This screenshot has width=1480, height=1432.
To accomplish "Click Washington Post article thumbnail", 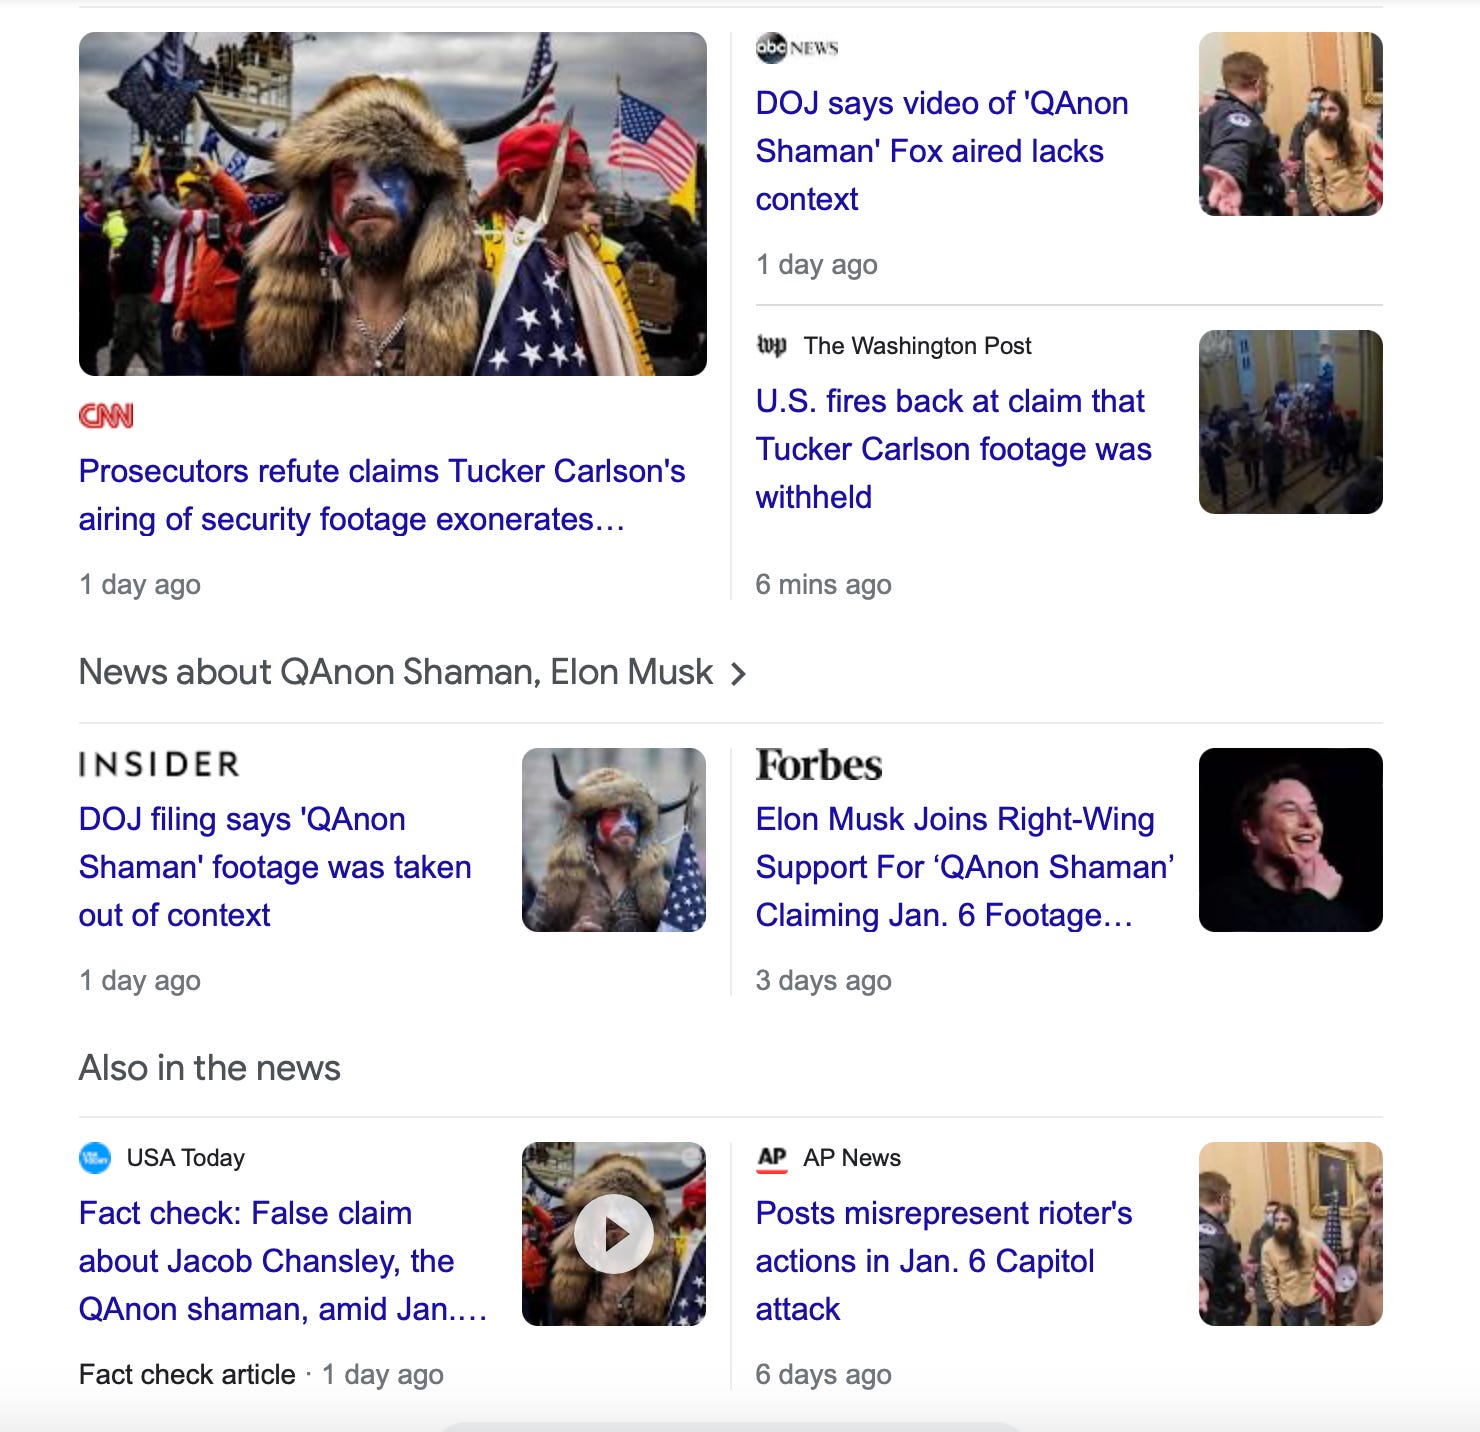I will 1291,422.
